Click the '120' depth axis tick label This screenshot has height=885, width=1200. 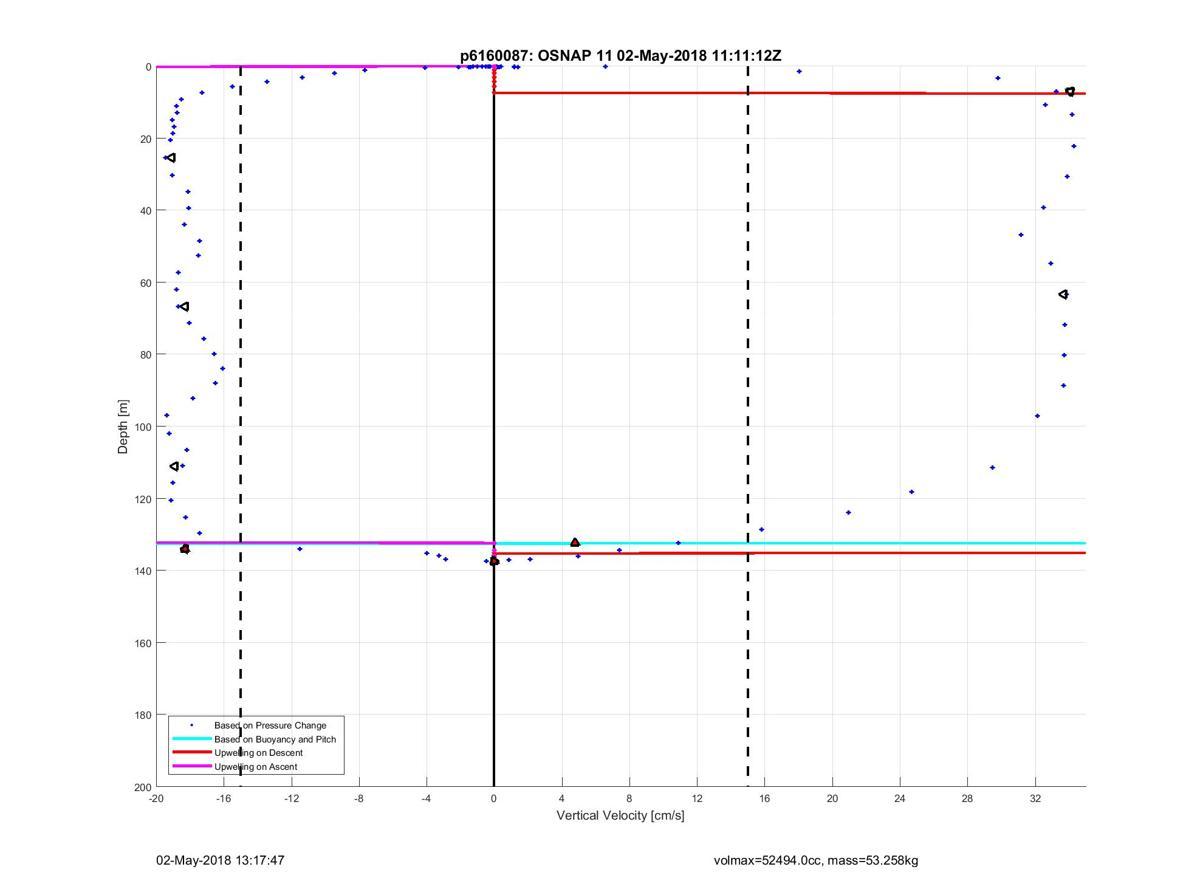coord(141,499)
